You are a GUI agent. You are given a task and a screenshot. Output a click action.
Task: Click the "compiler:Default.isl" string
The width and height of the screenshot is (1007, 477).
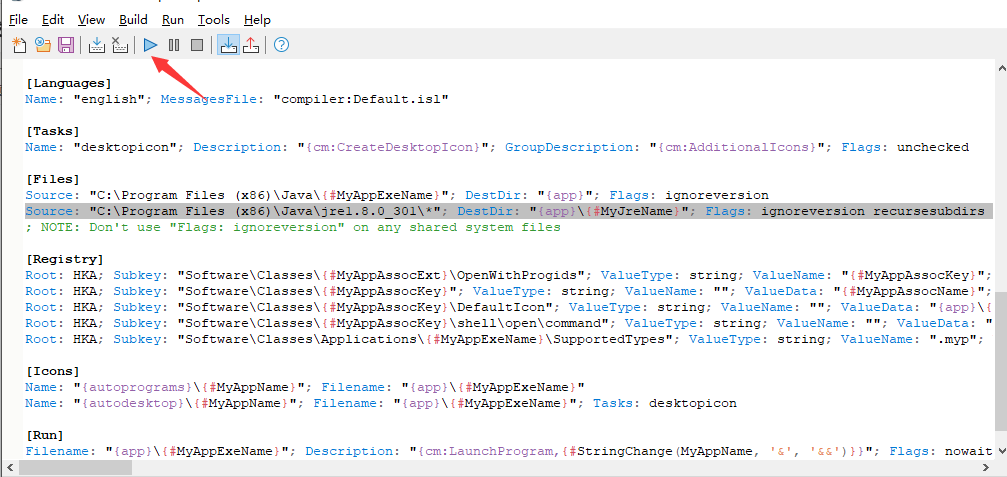coord(360,100)
